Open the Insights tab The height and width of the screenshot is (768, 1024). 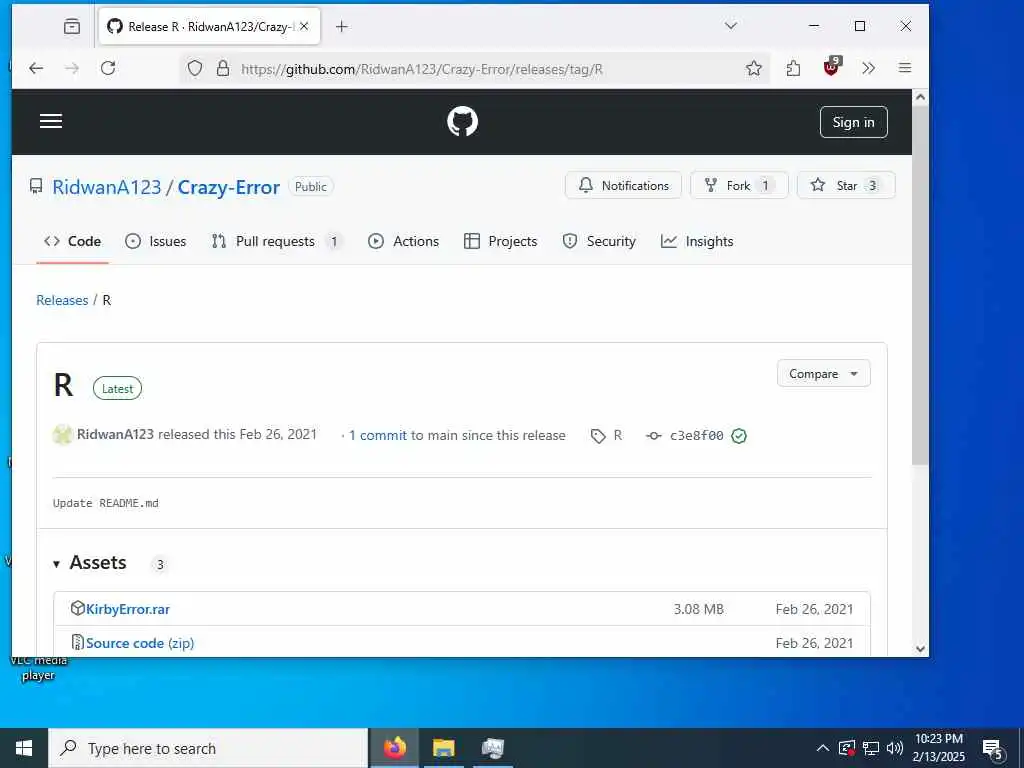pos(697,242)
